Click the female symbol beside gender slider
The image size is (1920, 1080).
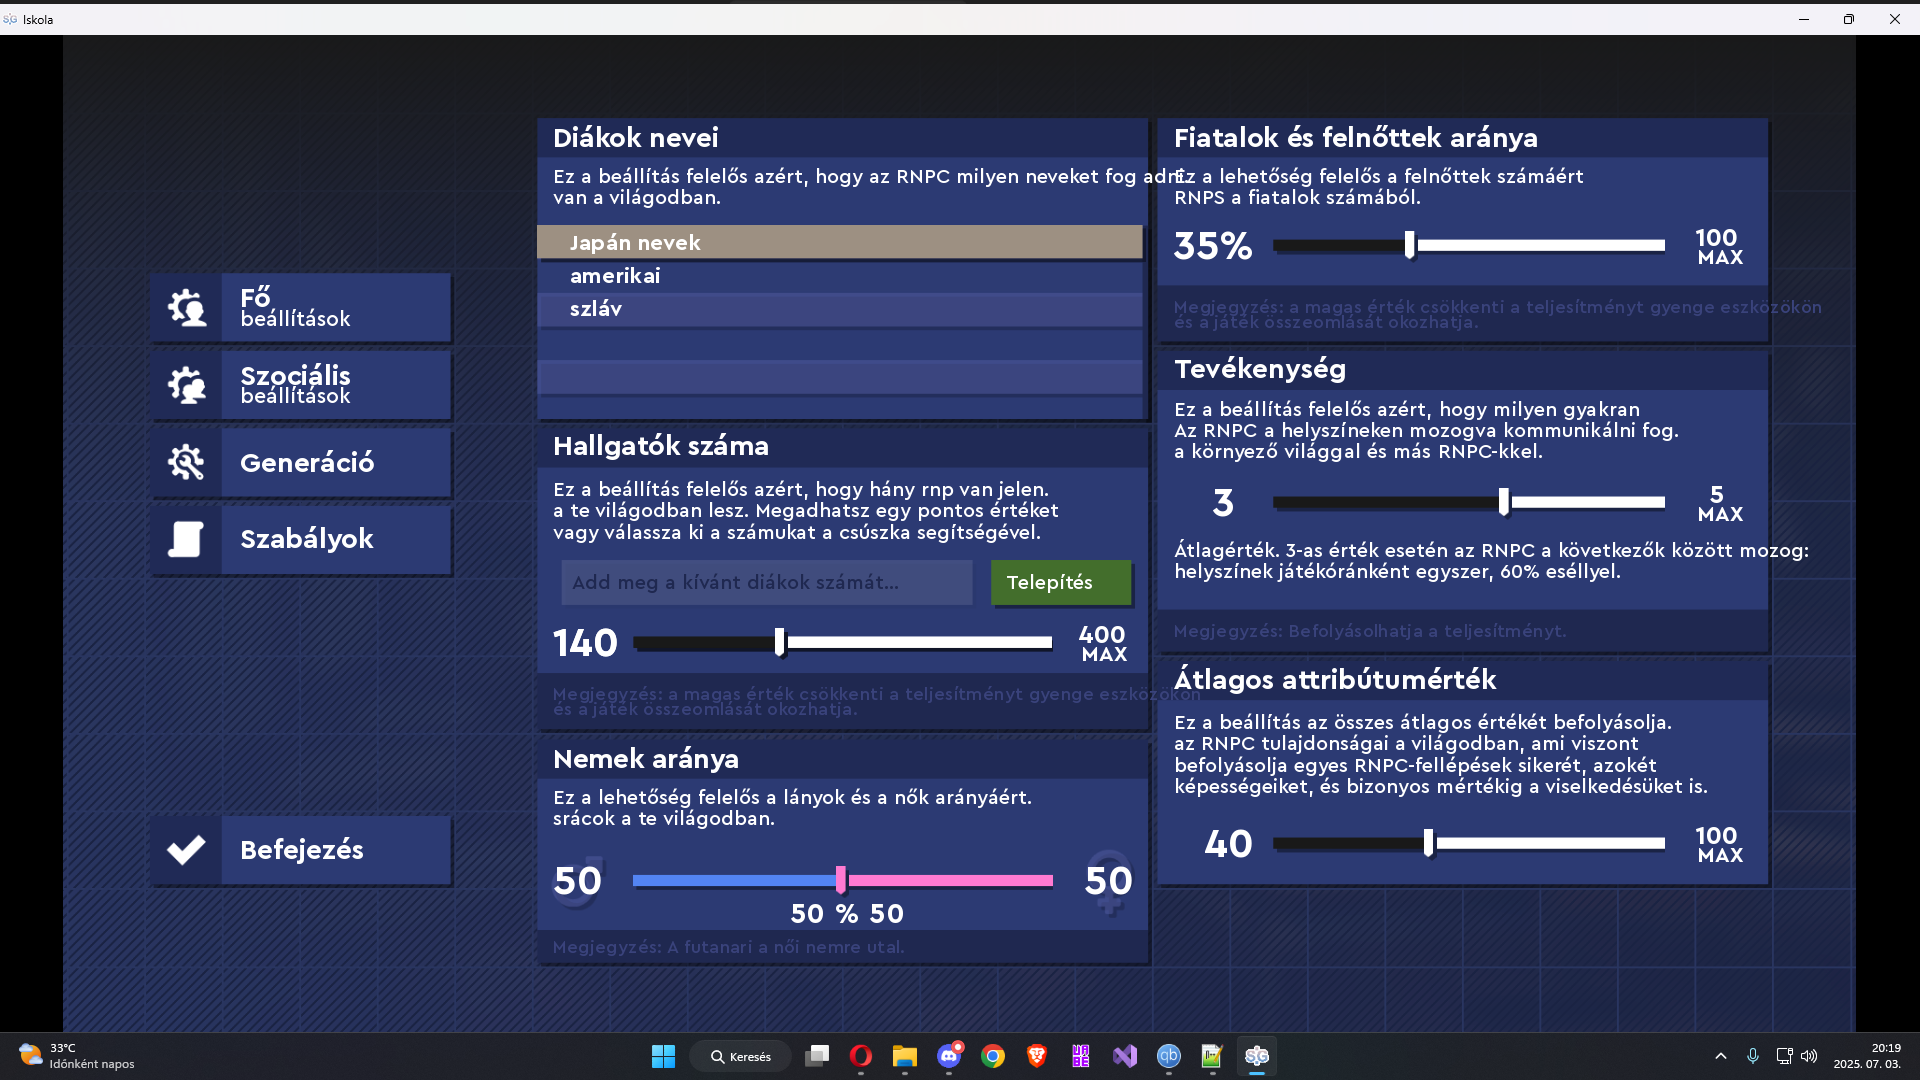1108,881
